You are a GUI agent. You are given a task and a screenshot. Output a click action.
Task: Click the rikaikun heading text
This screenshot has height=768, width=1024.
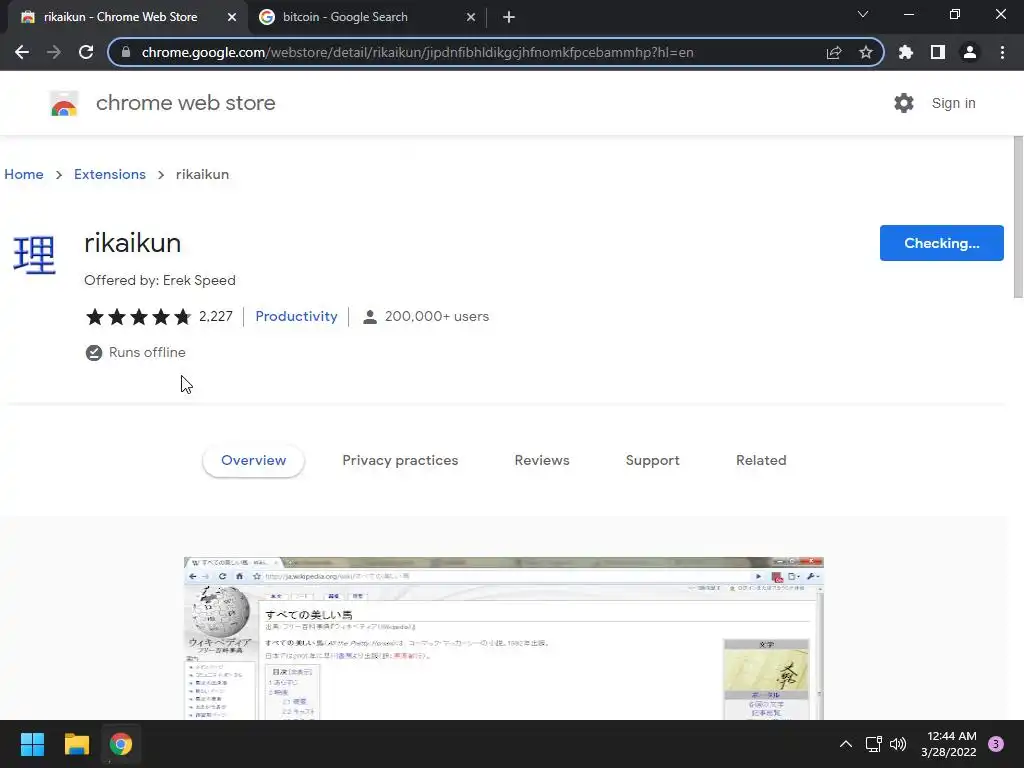point(133,243)
